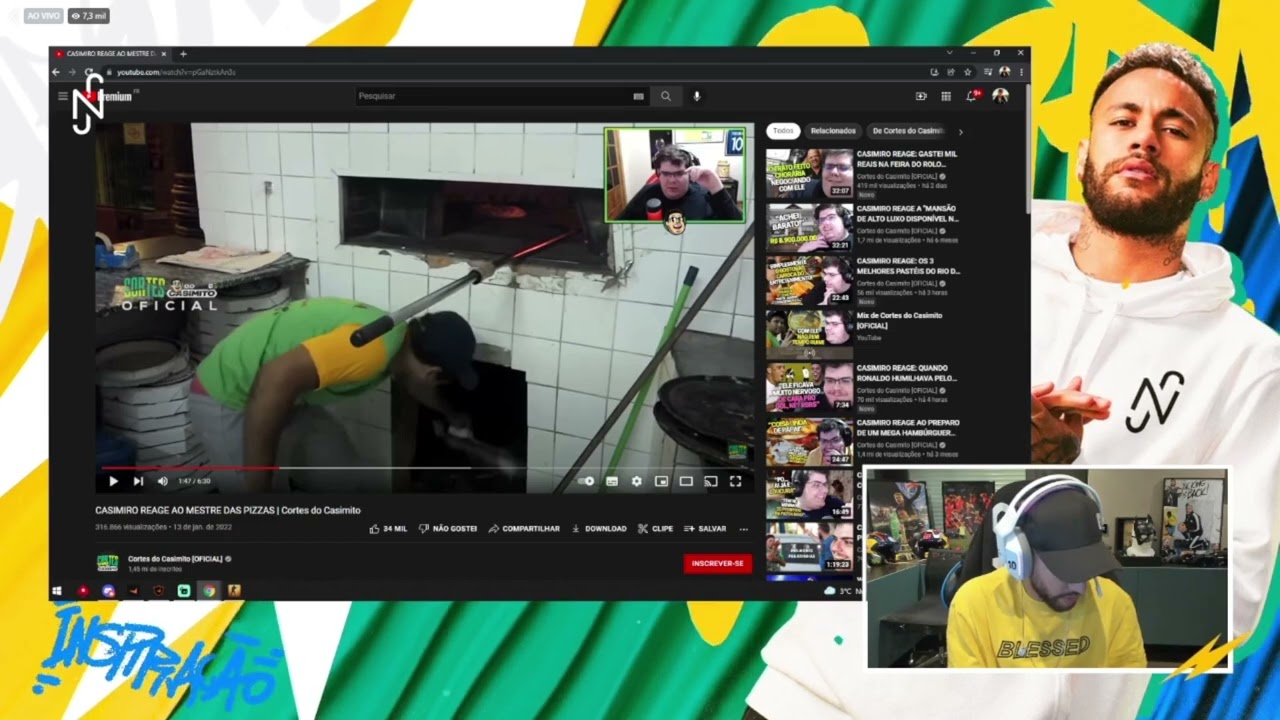Open the COMPARTILHAR share dialog
The image size is (1280, 720).
[524, 528]
